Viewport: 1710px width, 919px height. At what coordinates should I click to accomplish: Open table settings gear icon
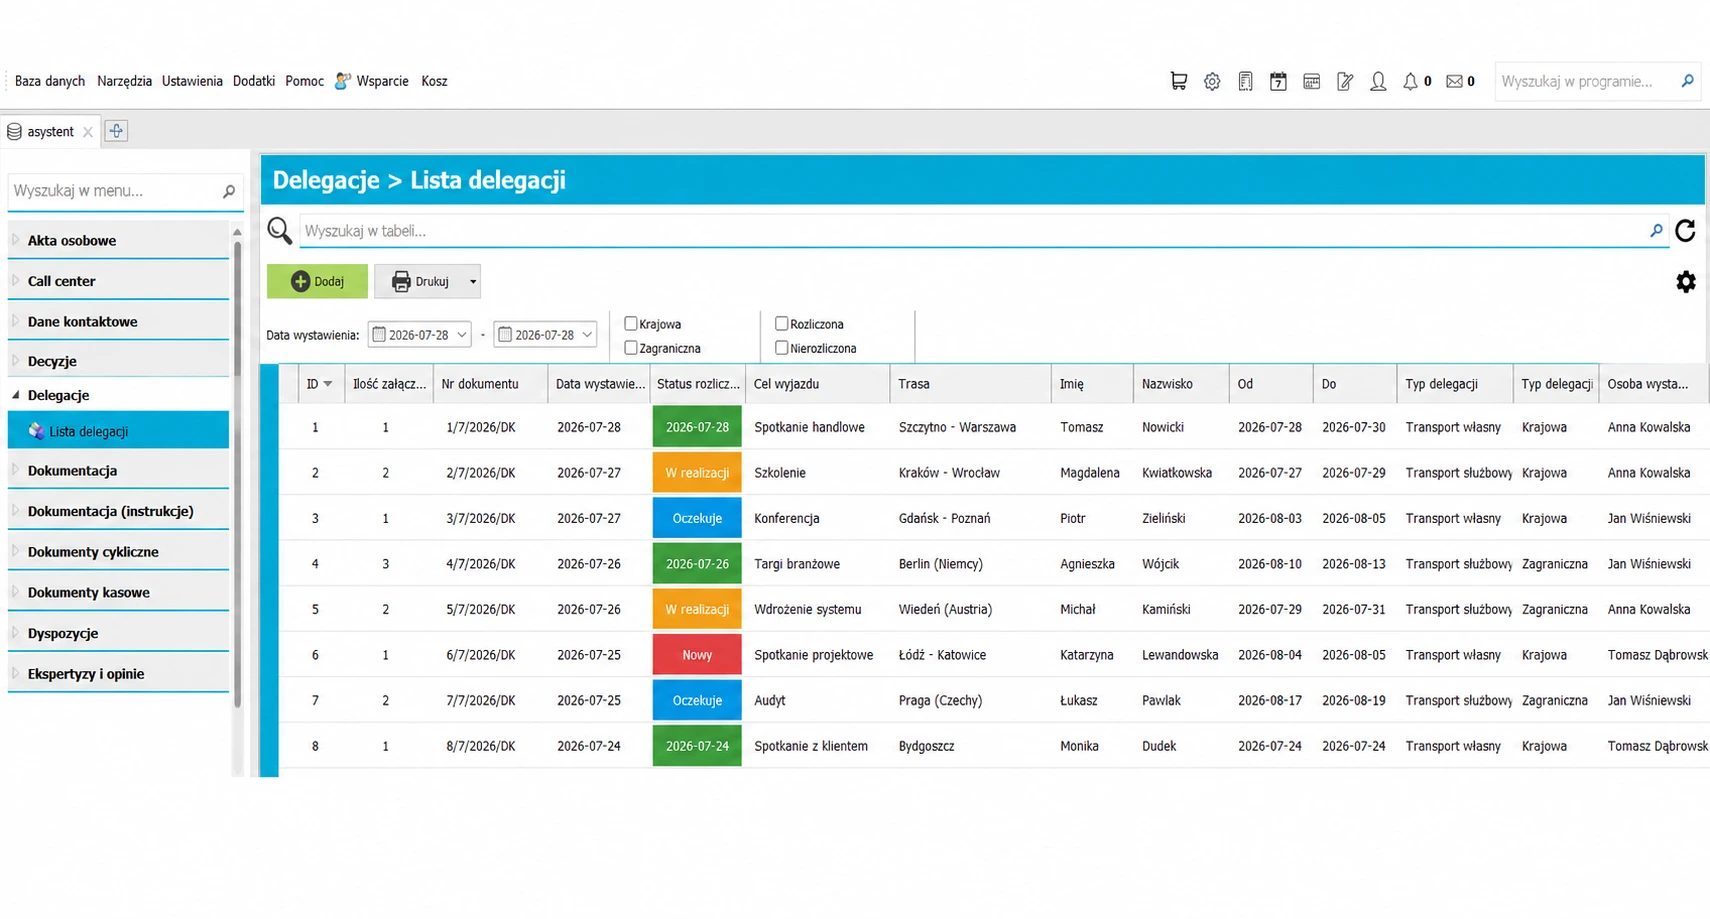pos(1686,282)
